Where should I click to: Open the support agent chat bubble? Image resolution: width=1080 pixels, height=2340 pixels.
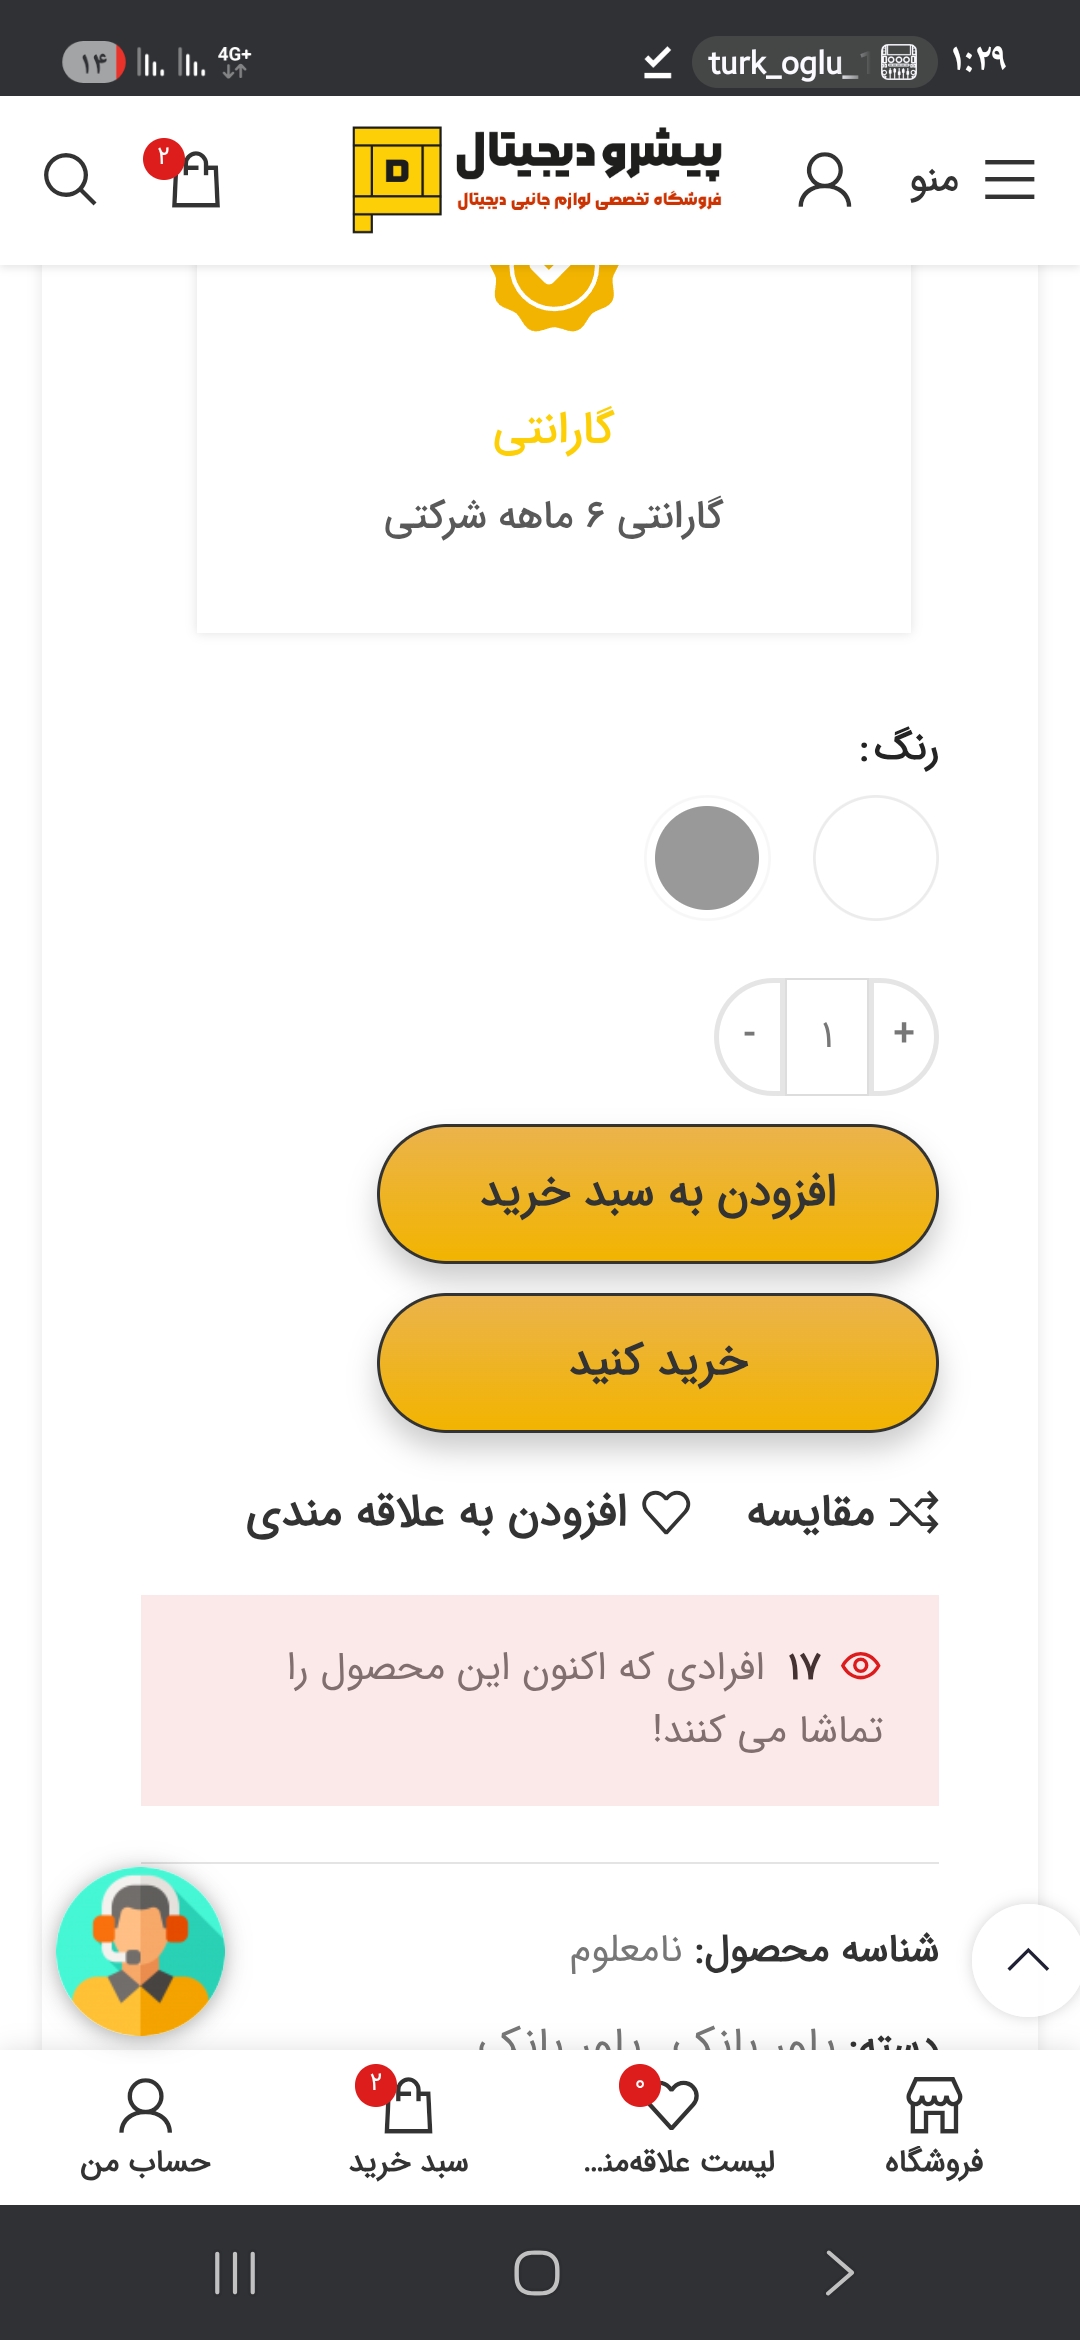point(141,1951)
